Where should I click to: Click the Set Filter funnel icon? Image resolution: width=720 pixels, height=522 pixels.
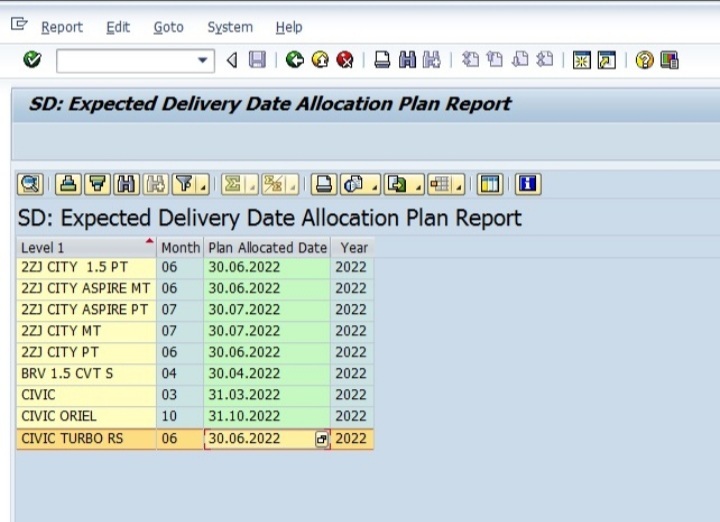(x=185, y=184)
